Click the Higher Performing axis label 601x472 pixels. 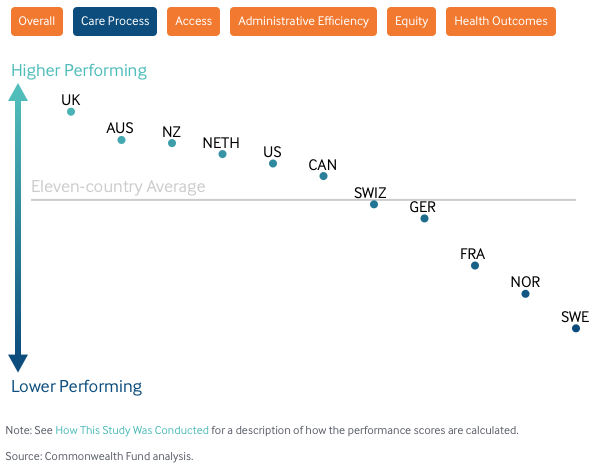79,71
